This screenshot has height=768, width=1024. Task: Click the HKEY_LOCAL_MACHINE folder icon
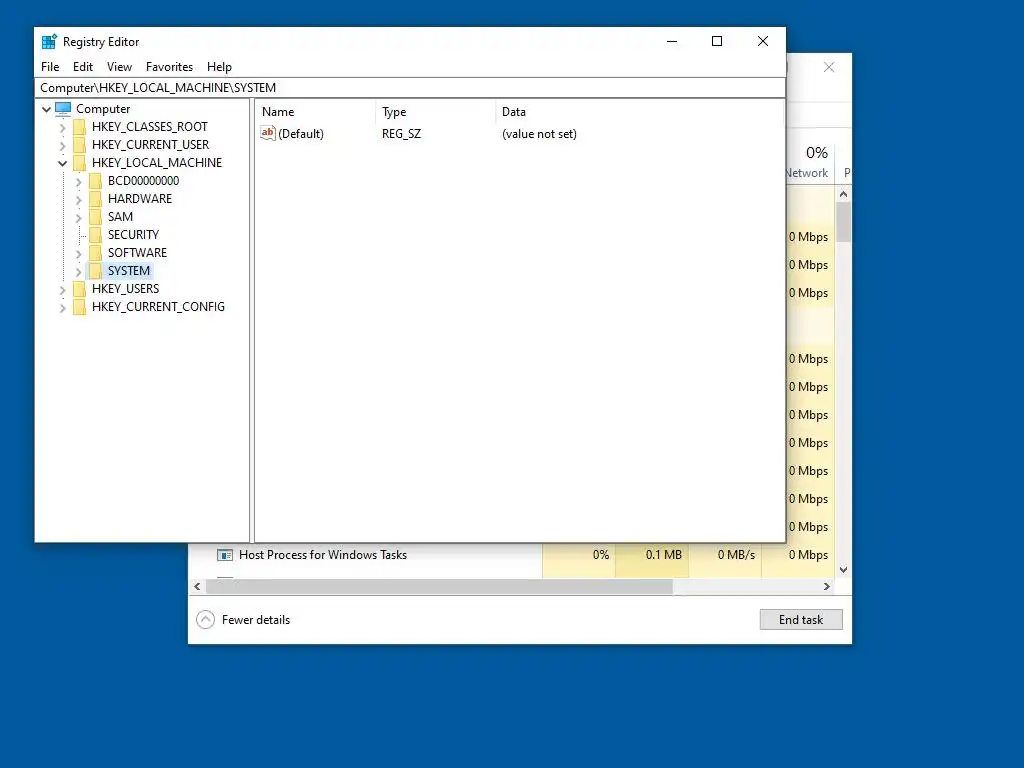[x=80, y=163]
